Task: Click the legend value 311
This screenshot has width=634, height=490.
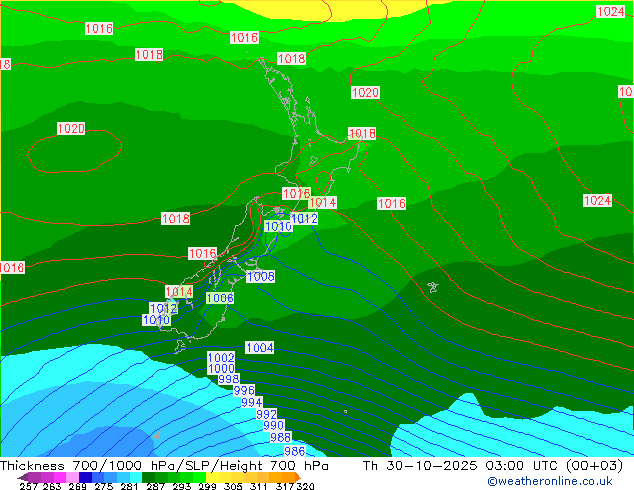Action: [259, 486]
